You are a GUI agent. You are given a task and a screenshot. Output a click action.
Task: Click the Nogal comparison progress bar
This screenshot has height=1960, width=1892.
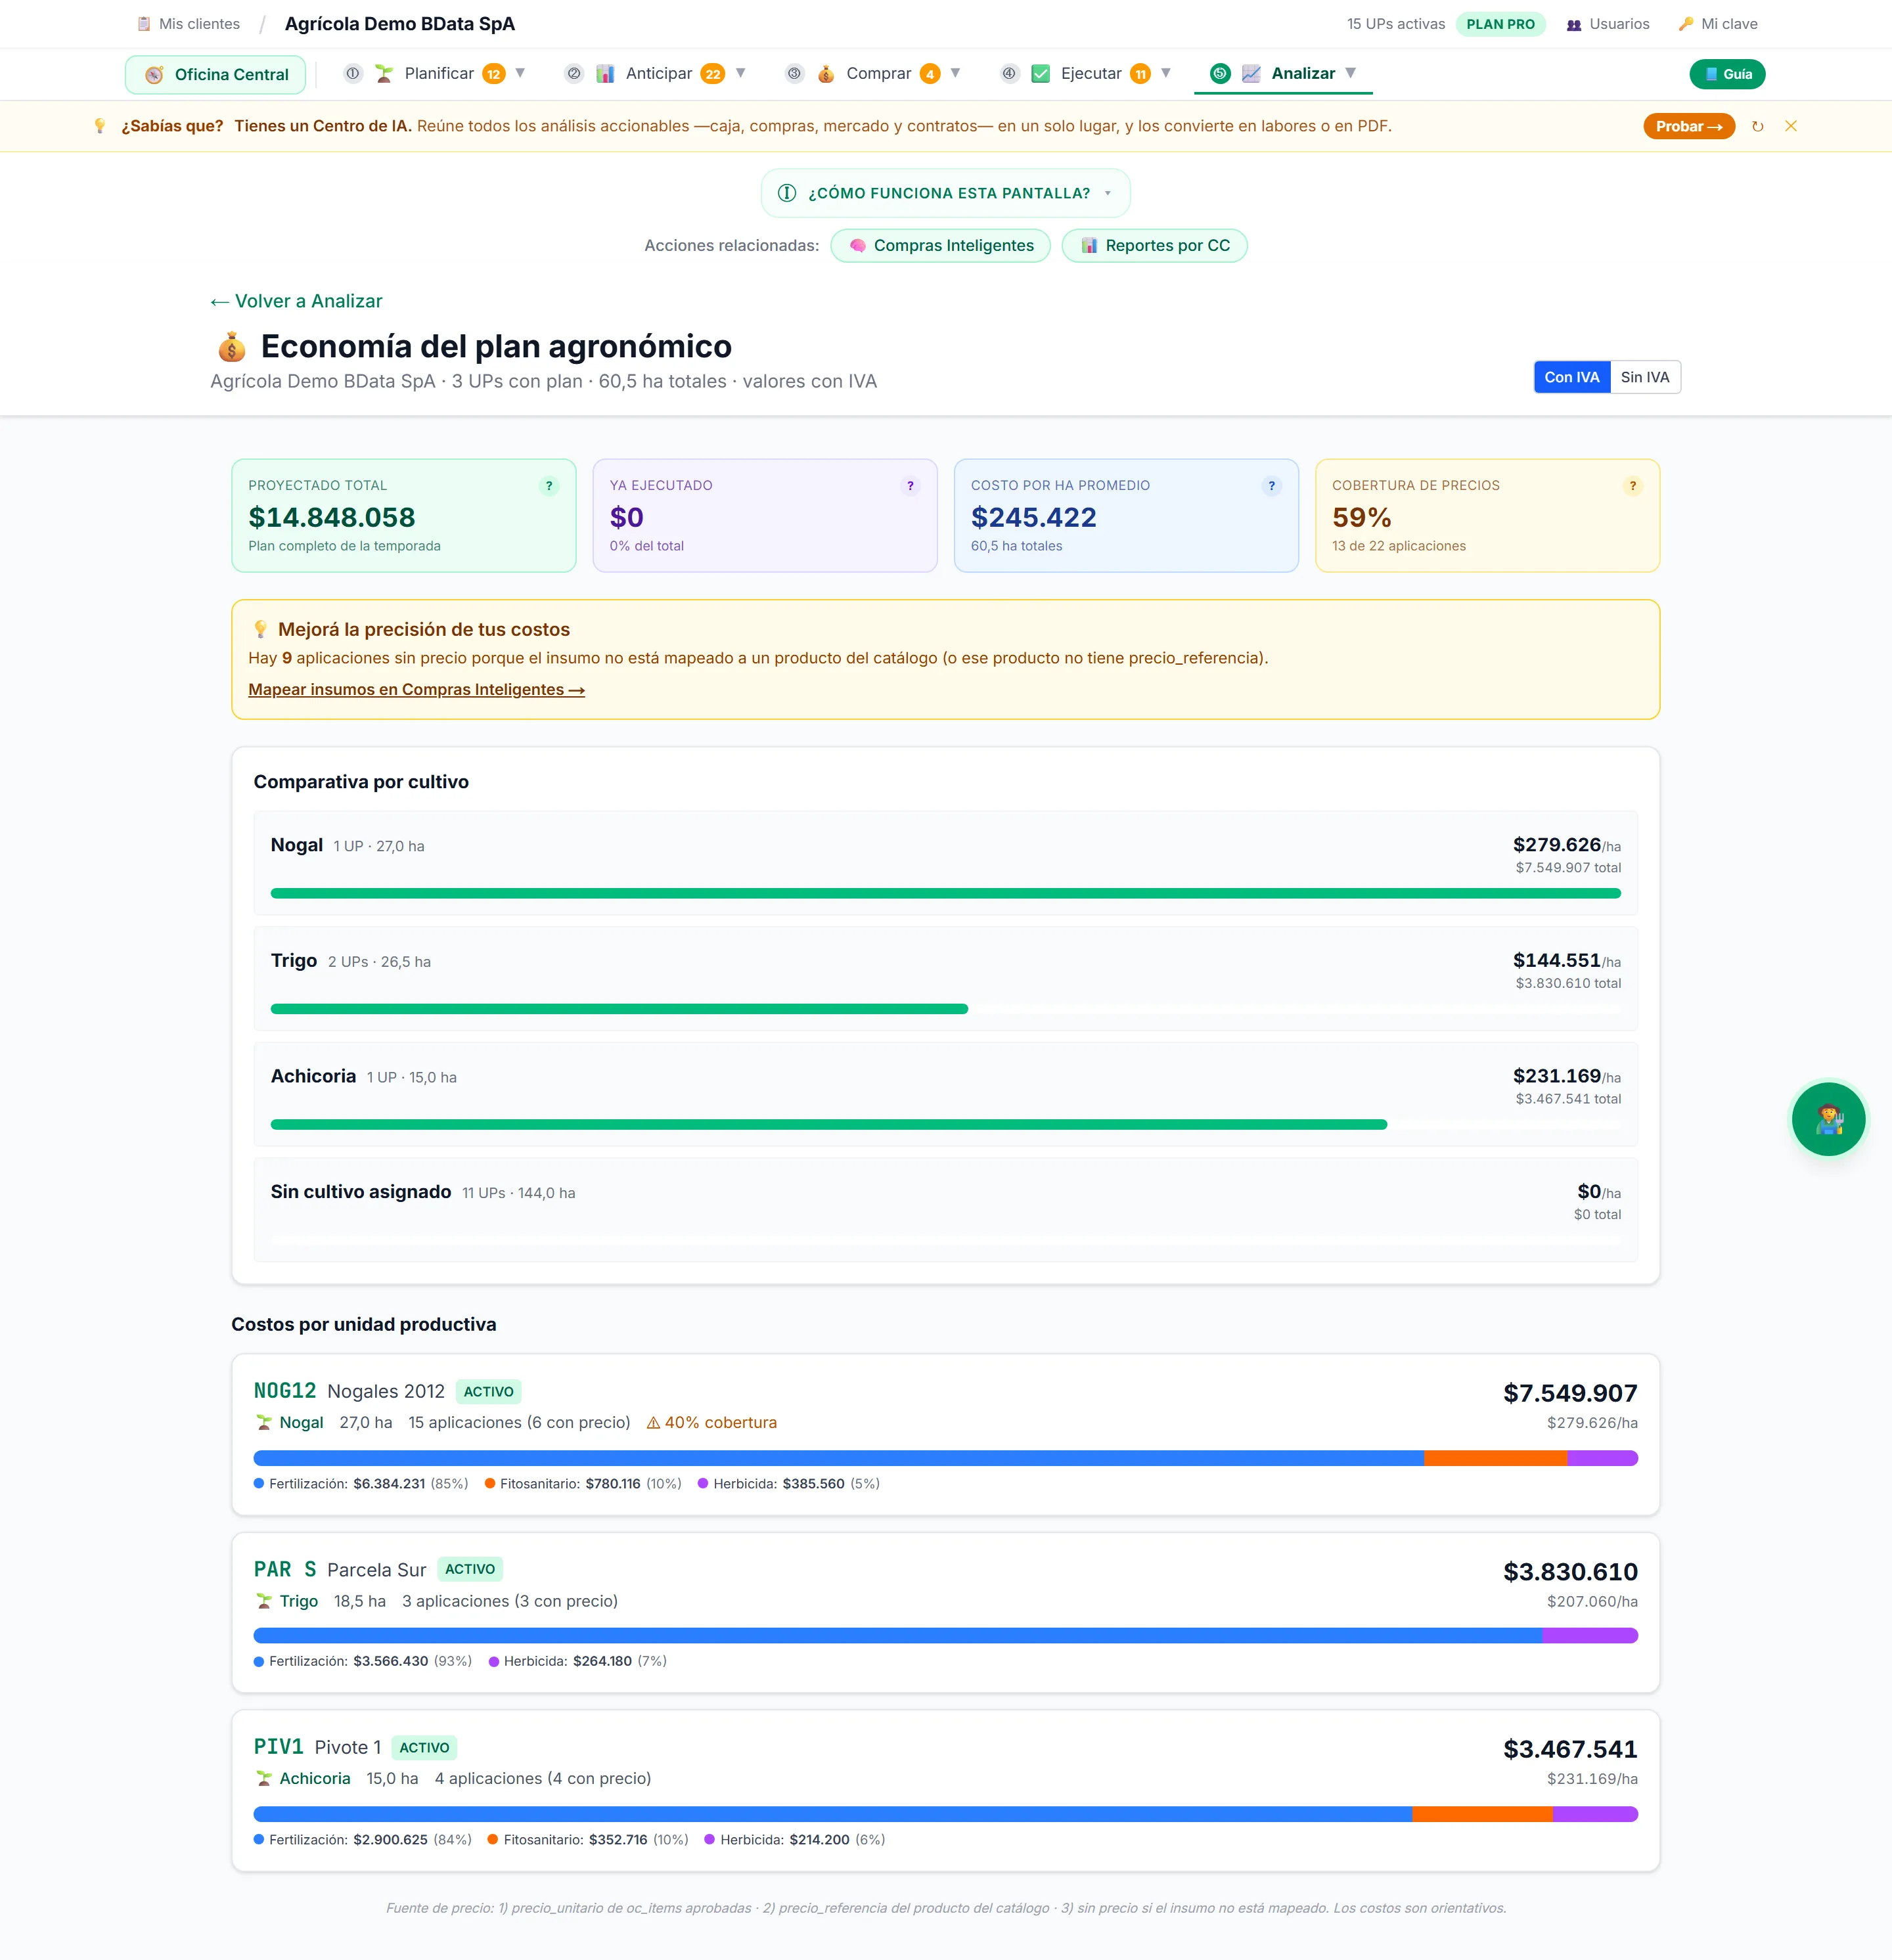(x=945, y=893)
